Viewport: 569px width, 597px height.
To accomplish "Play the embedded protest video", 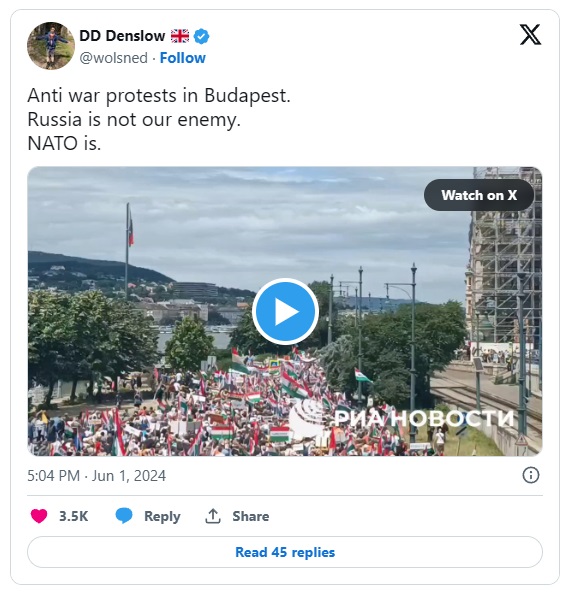I will [285, 311].
